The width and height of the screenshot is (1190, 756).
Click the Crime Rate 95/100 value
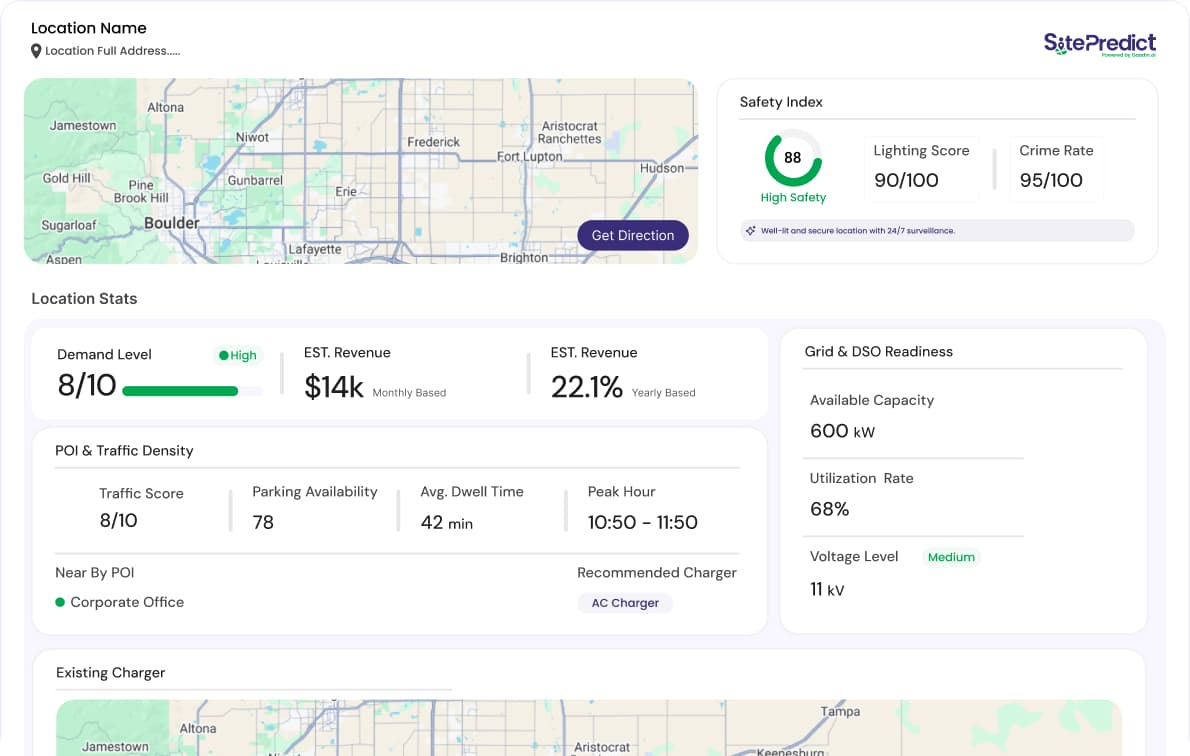1051,180
